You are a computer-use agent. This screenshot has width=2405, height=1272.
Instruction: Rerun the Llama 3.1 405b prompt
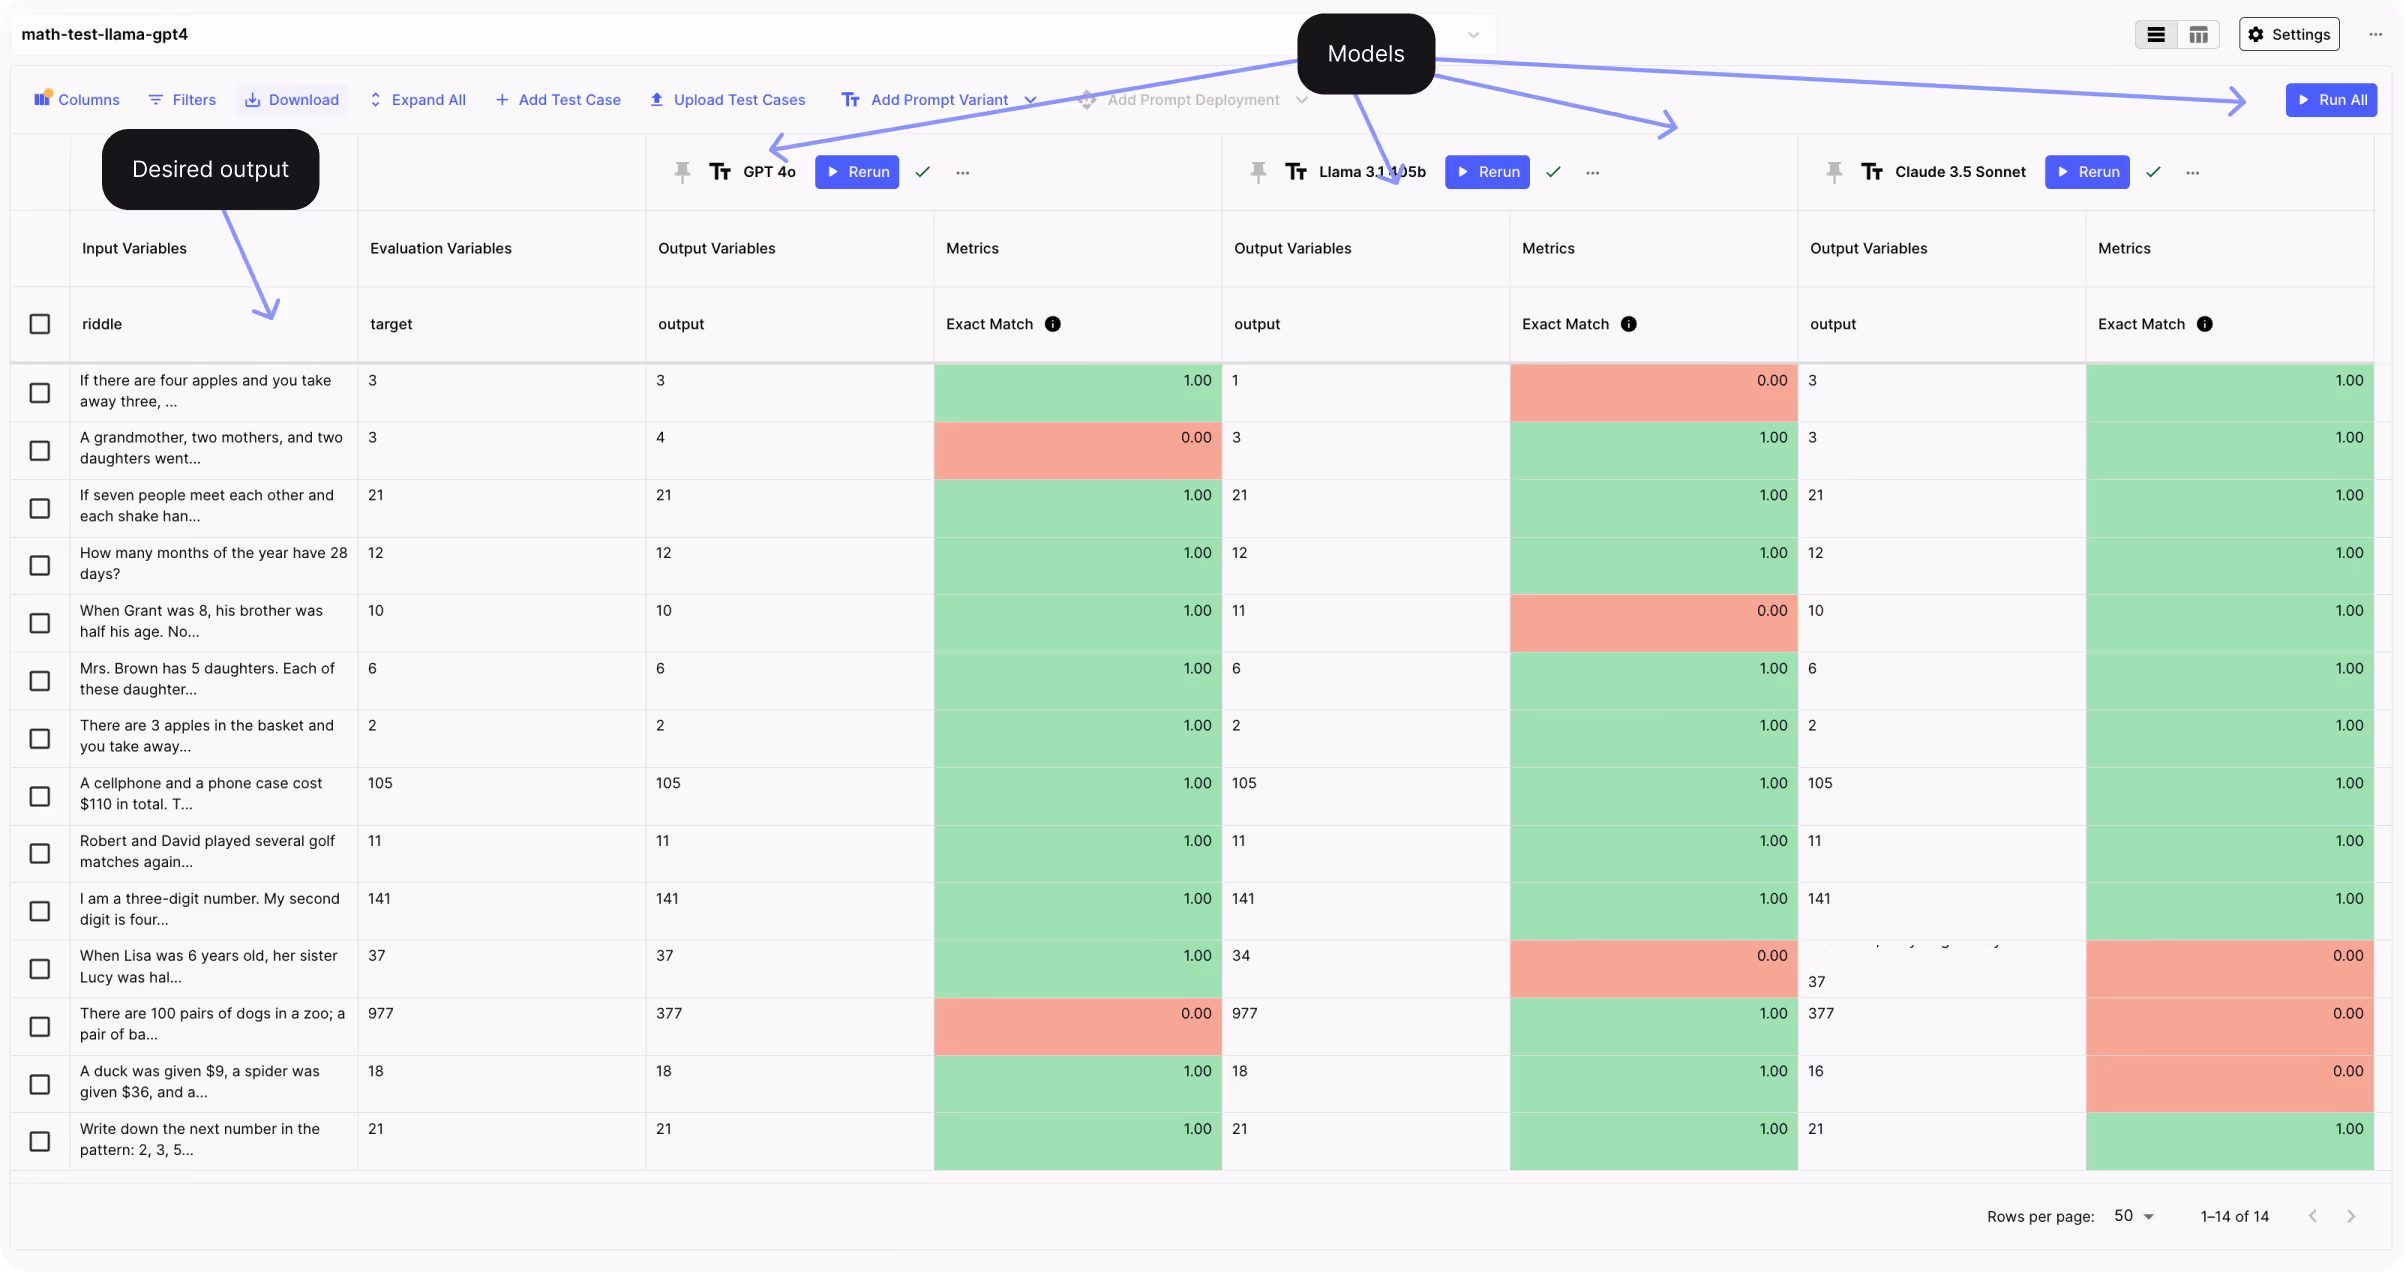[x=1487, y=172]
